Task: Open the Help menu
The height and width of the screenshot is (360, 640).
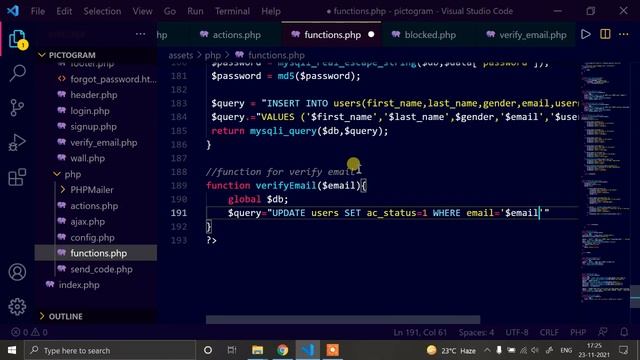Action: pyautogui.click(x=271, y=11)
